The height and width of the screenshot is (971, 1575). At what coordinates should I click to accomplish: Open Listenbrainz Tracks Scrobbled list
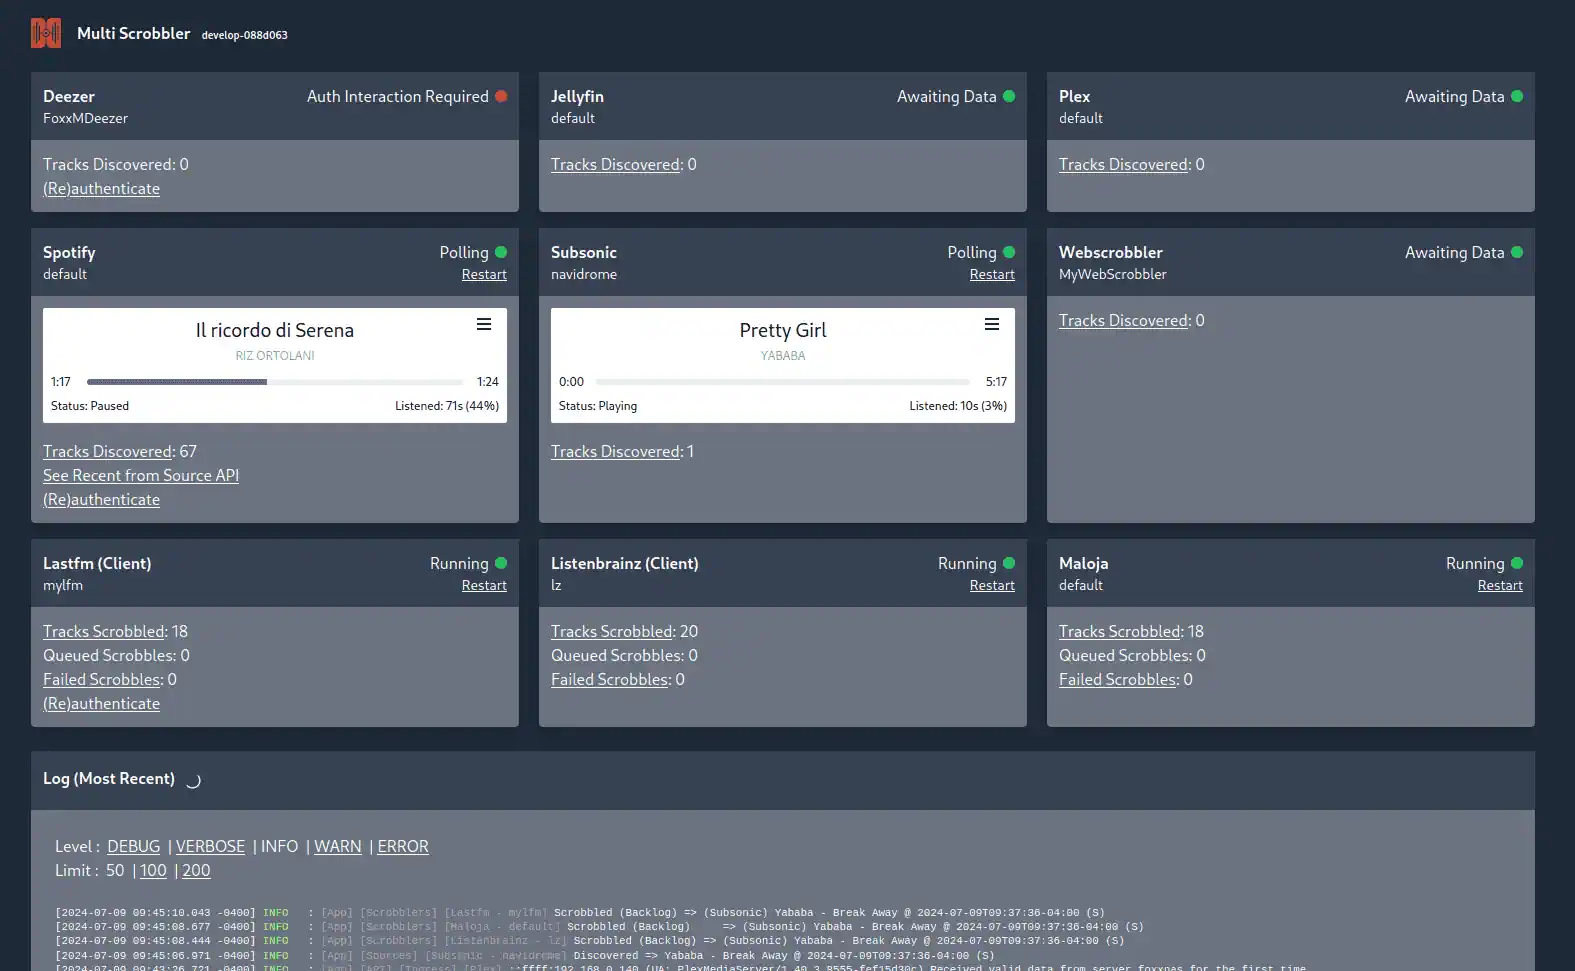tap(611, 631)
